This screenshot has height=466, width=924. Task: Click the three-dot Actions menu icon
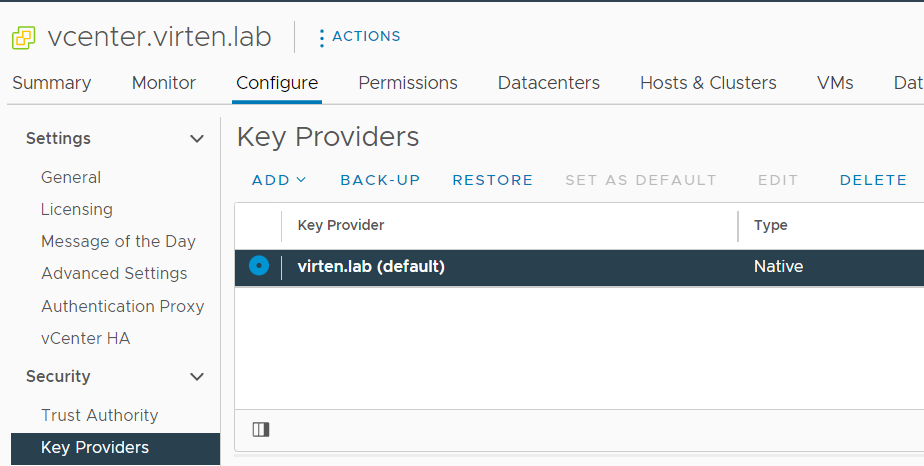(321, 38)
